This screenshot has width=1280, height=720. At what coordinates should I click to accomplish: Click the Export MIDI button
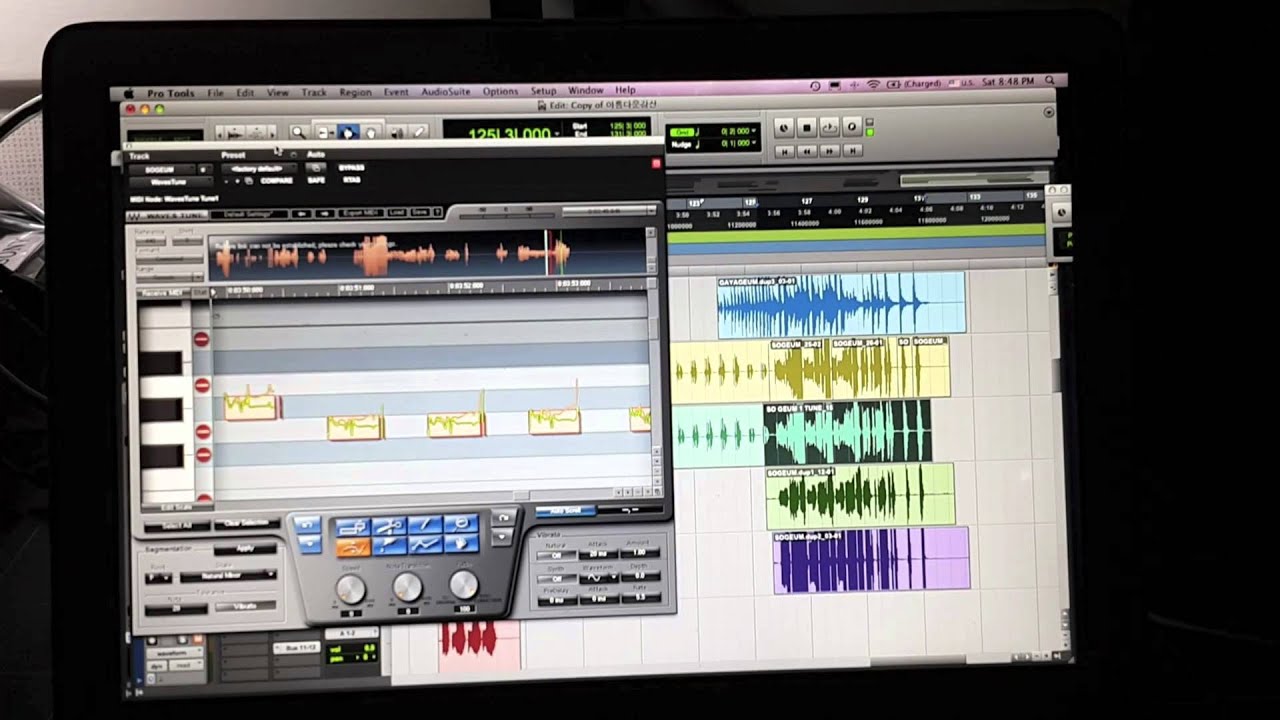[x=360, y=213]
